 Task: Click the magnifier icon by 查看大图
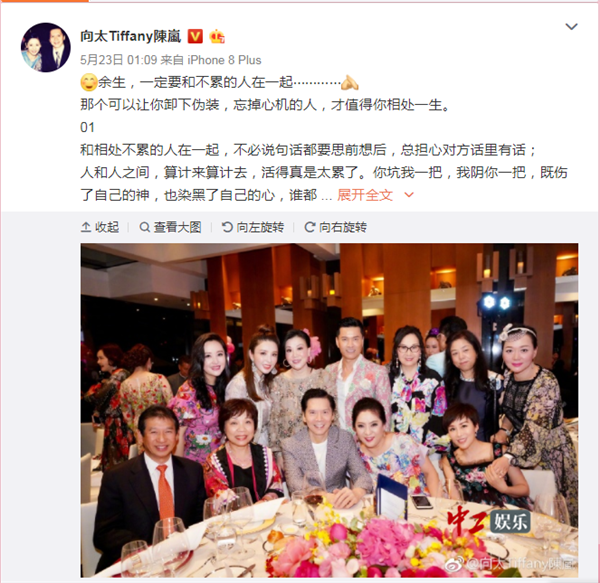144,227
